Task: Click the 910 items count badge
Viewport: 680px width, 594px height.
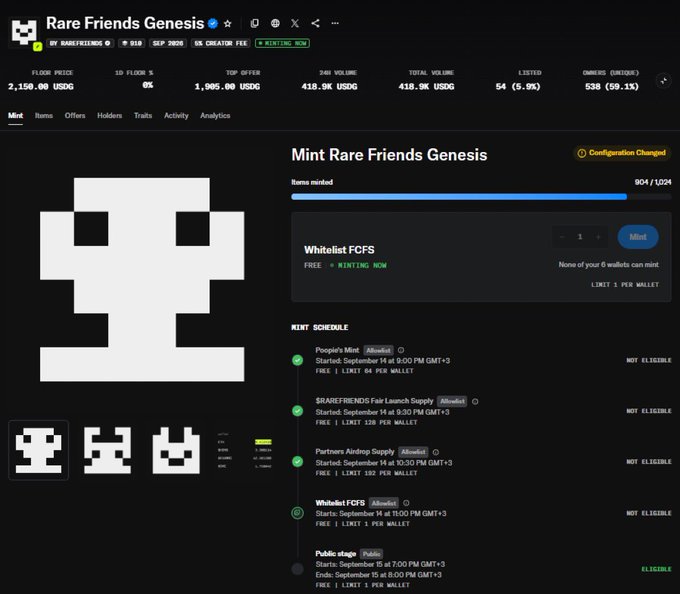Action: [132, 43]
